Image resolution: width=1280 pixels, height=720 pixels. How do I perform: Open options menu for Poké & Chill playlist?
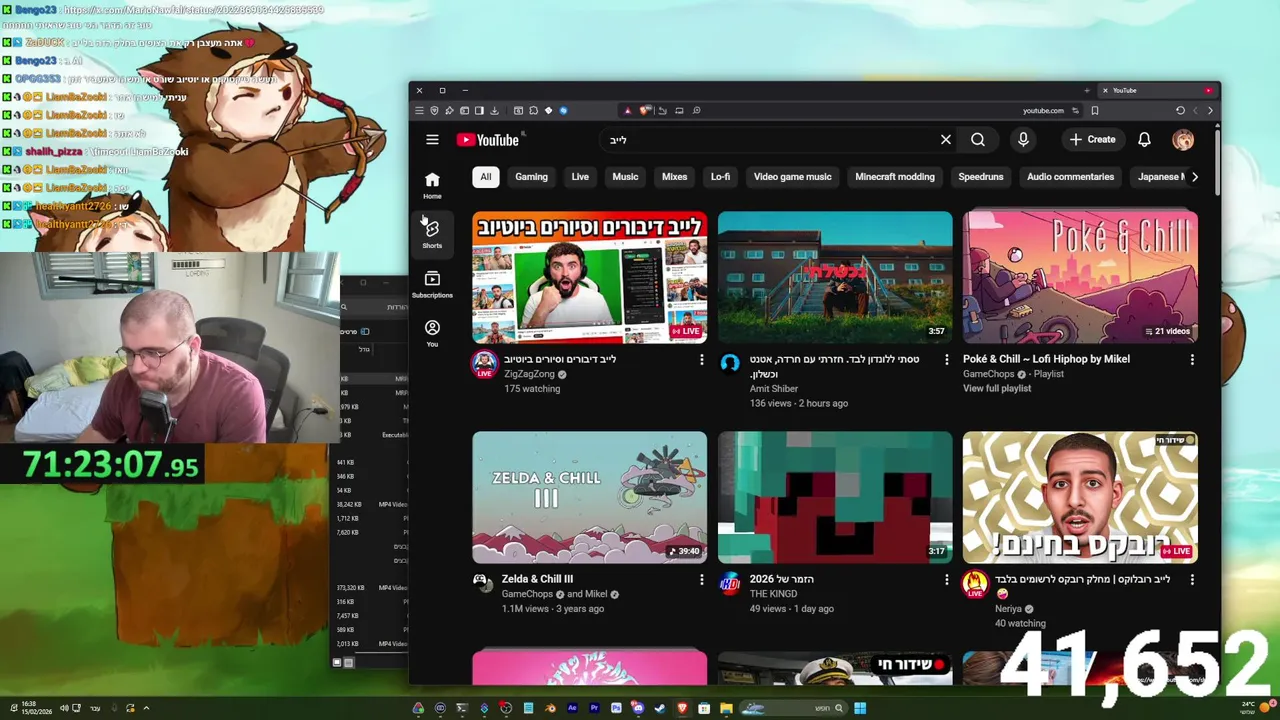[1192, 359]
